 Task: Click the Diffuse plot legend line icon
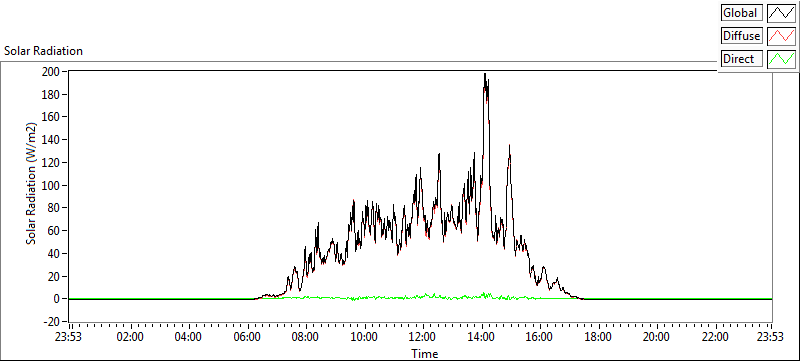(x=781, y=36)
